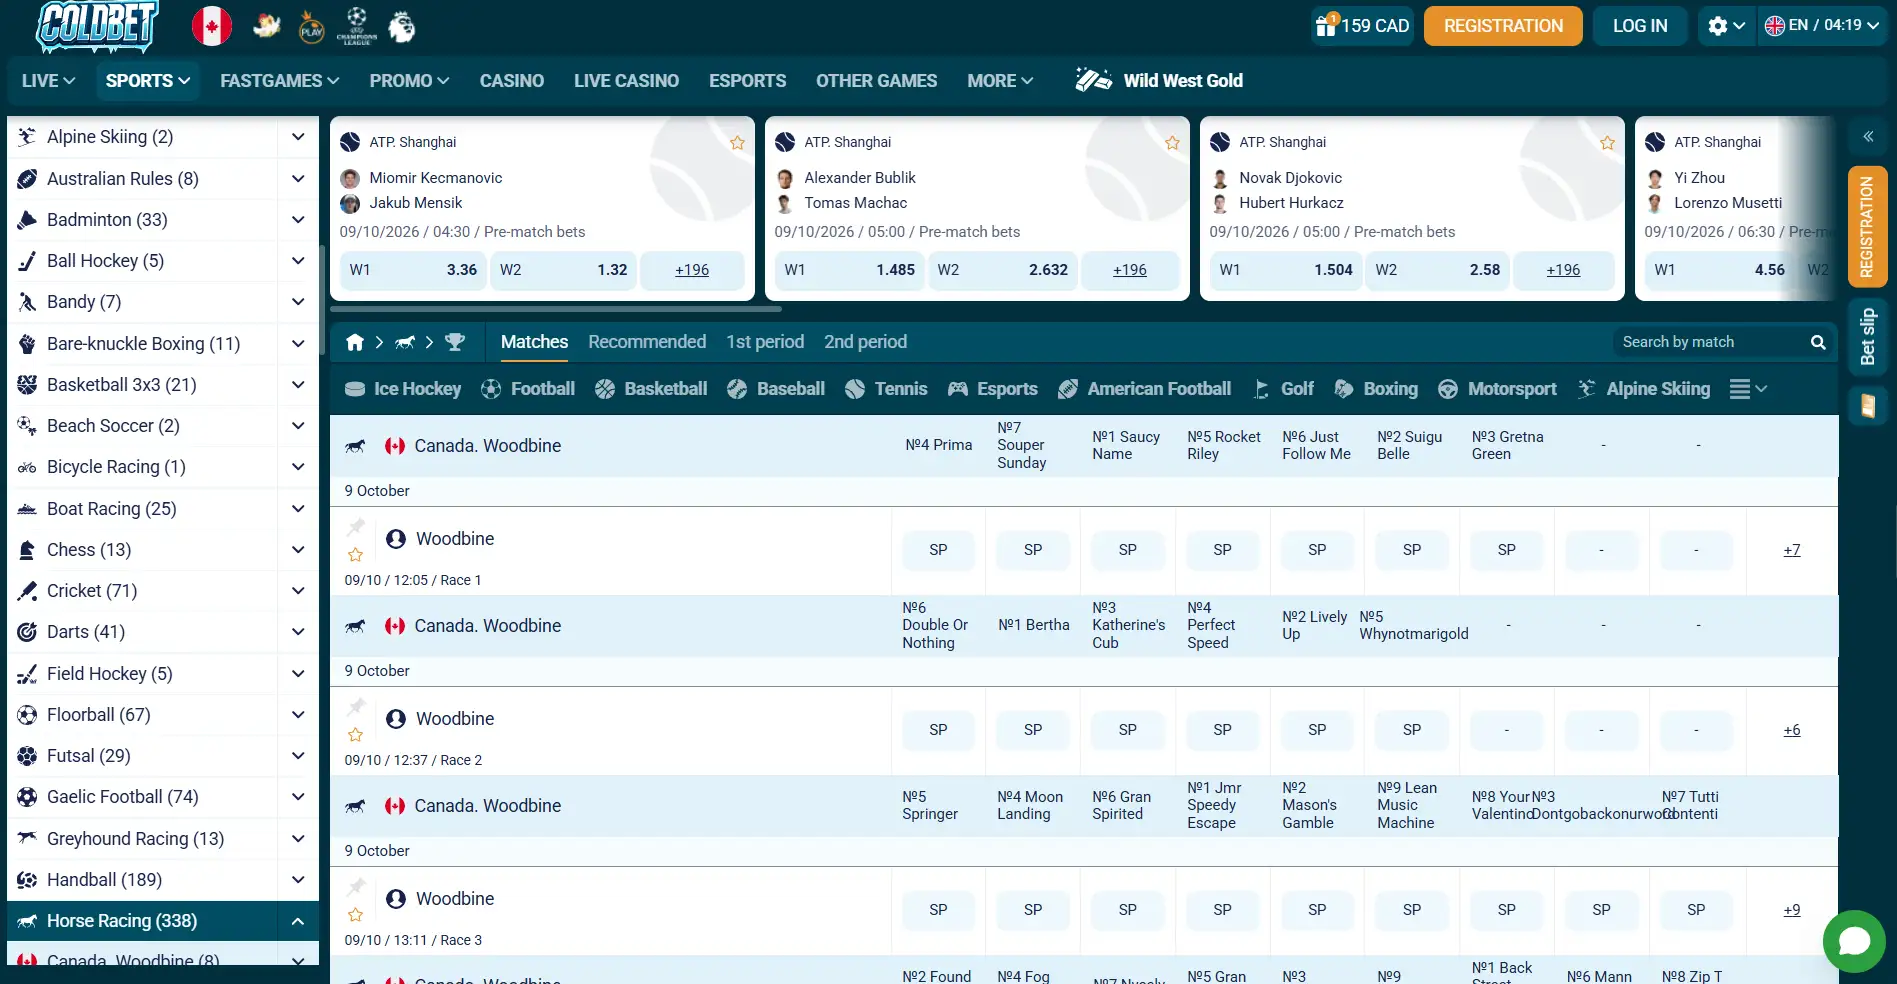Open +7 more markets for Race 1
The image size is (1897, 984).
click(x=1792, y=550)
